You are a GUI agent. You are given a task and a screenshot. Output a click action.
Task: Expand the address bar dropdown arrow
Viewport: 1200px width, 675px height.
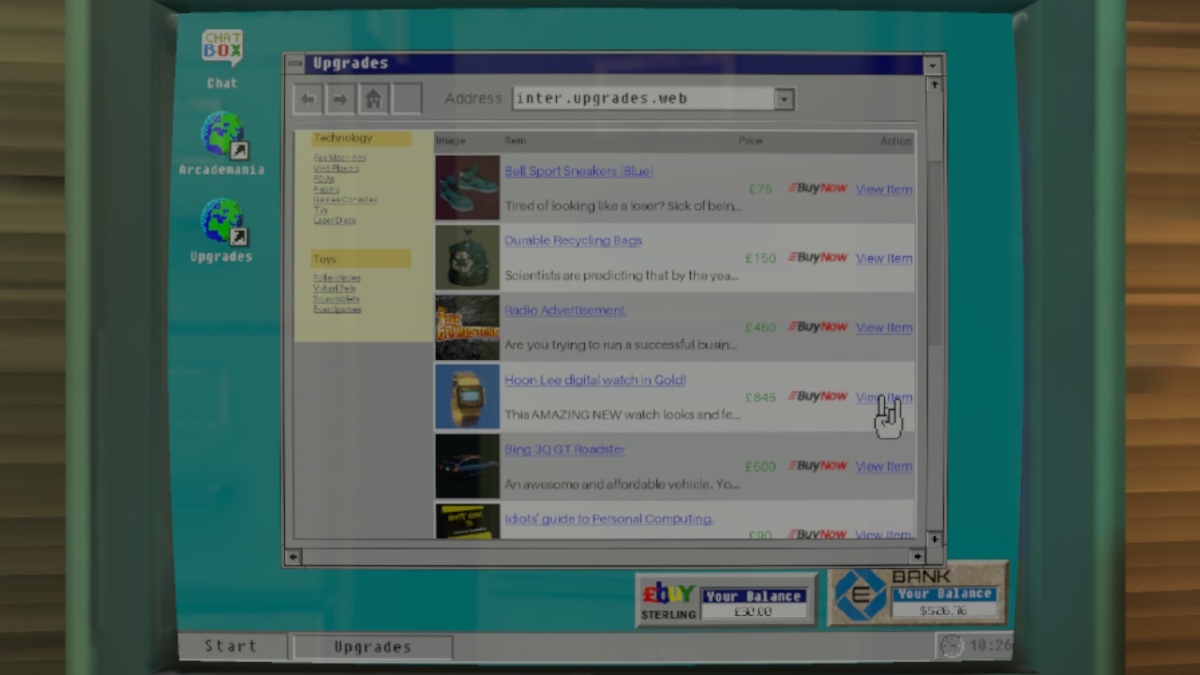(x=784, y=99)
